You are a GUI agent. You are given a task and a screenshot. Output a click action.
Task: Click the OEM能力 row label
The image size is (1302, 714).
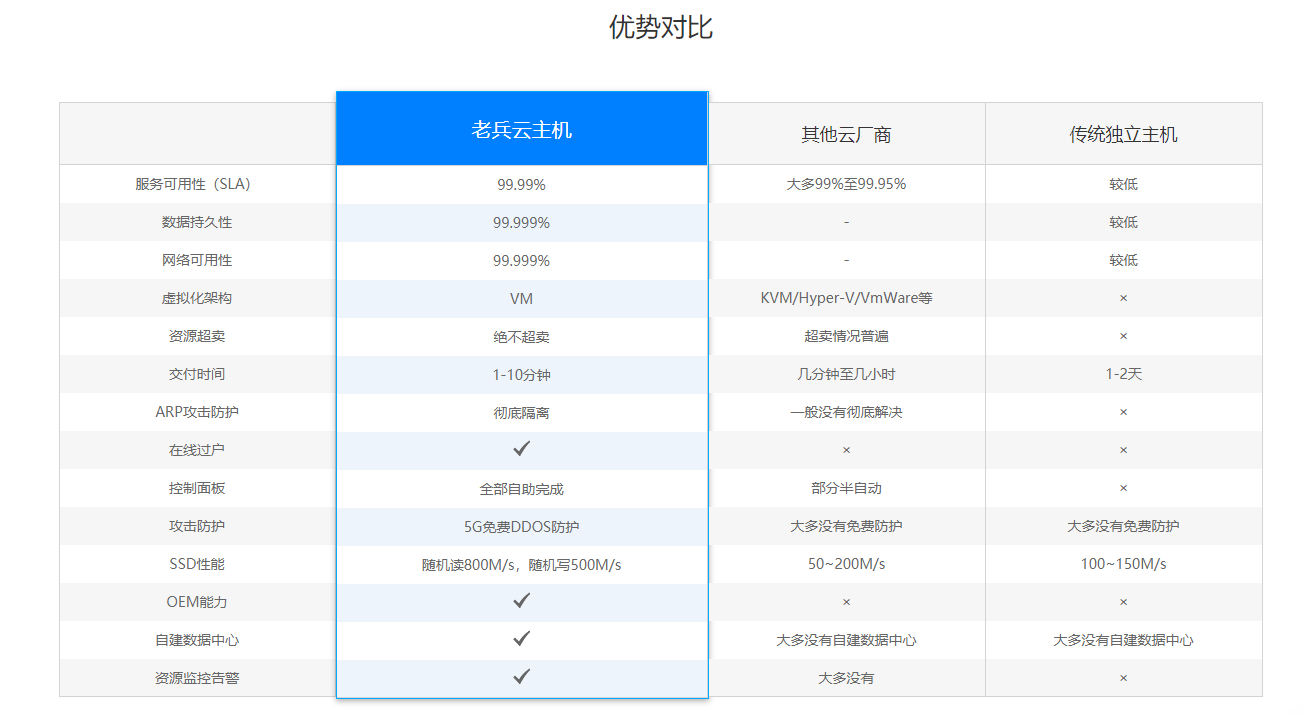(x=197, y=602)
